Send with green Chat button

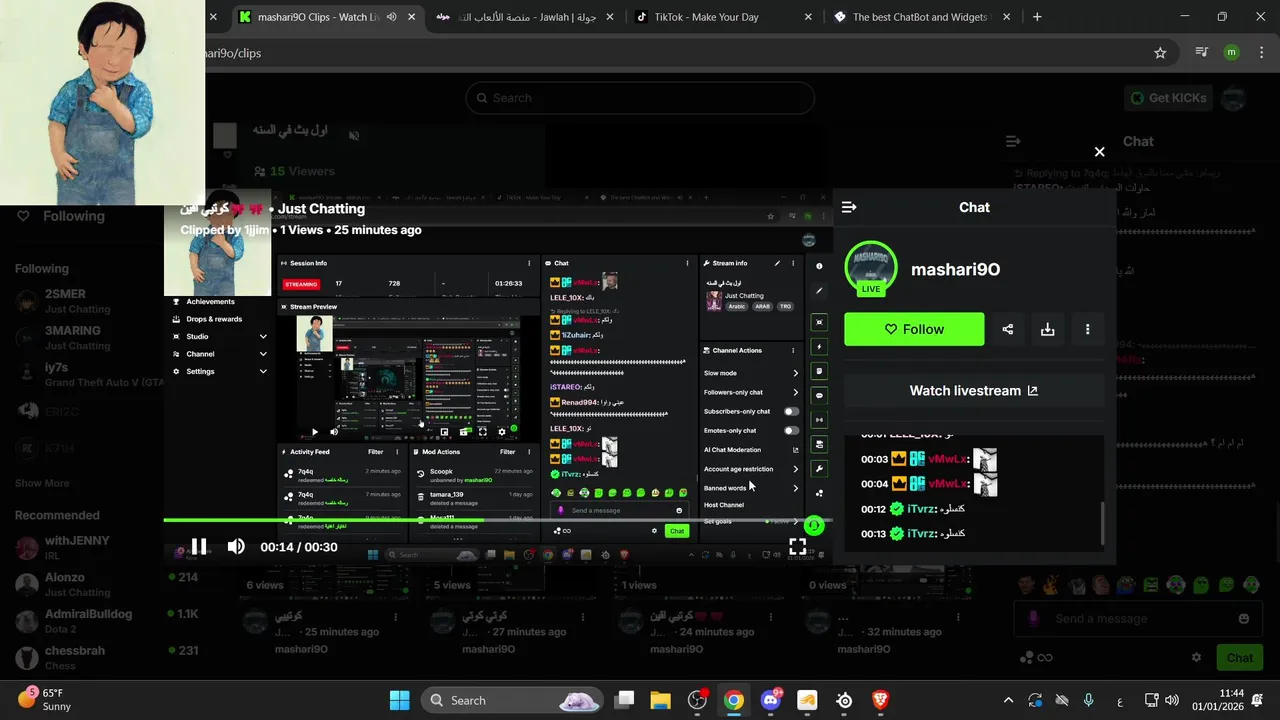(1239, 657)
